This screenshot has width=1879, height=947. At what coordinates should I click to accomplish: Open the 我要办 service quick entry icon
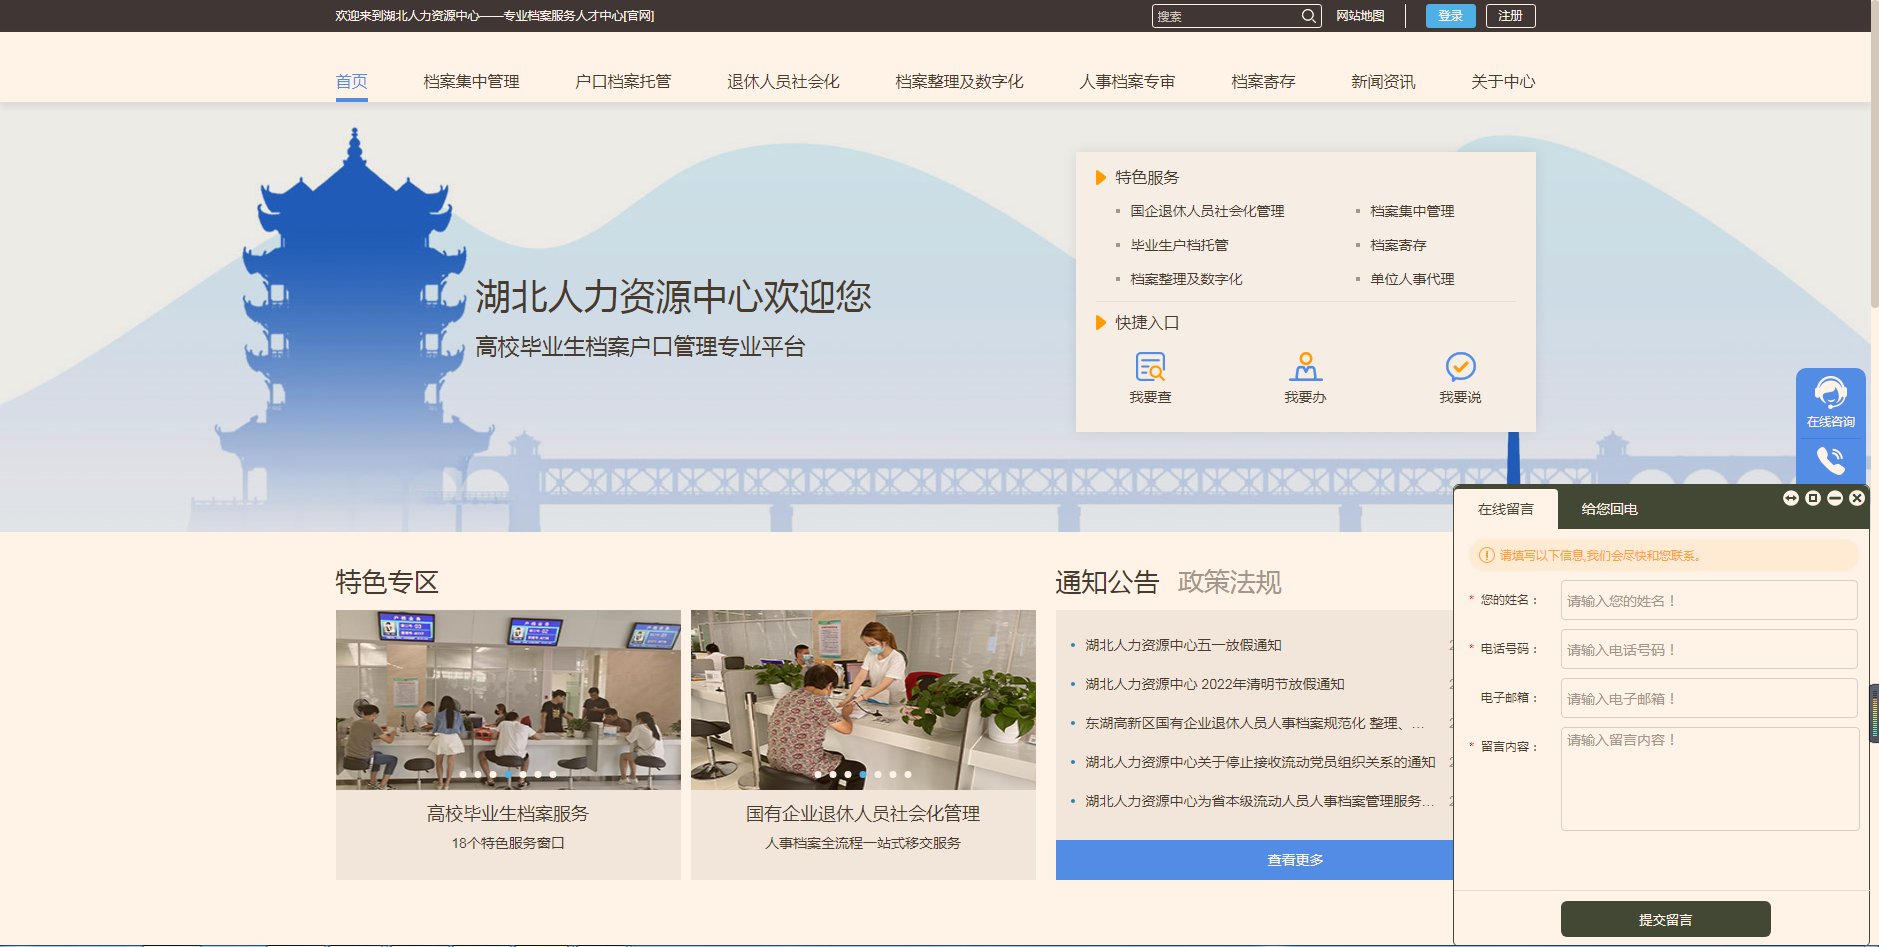point(1305,368)
